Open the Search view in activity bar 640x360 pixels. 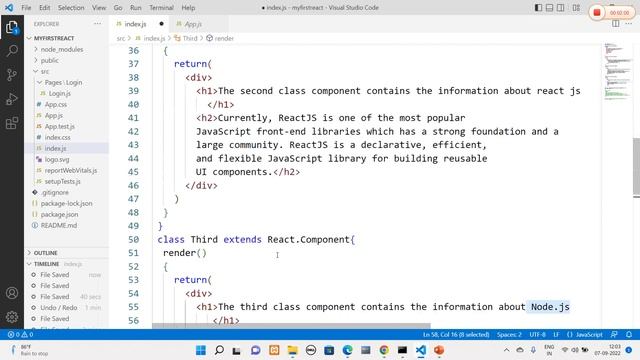pos(12,51)
